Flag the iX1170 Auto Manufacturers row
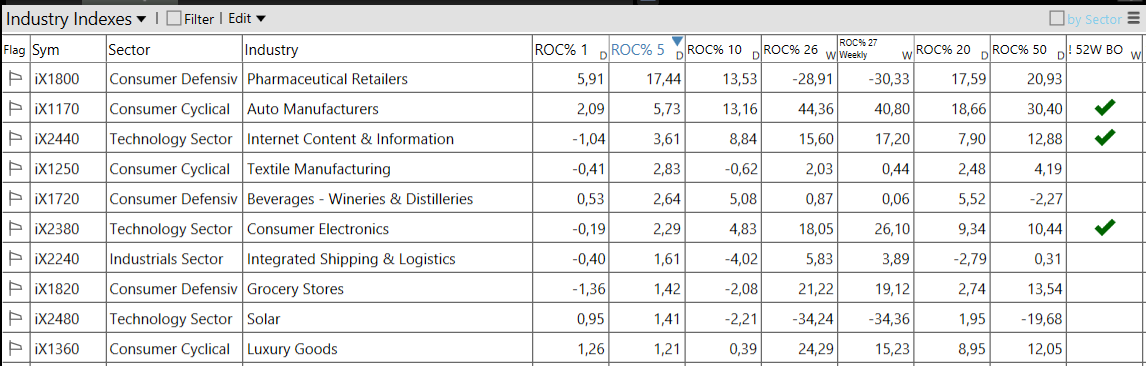The width and height of the screenshot is (1146, 366). pos(15,109)
